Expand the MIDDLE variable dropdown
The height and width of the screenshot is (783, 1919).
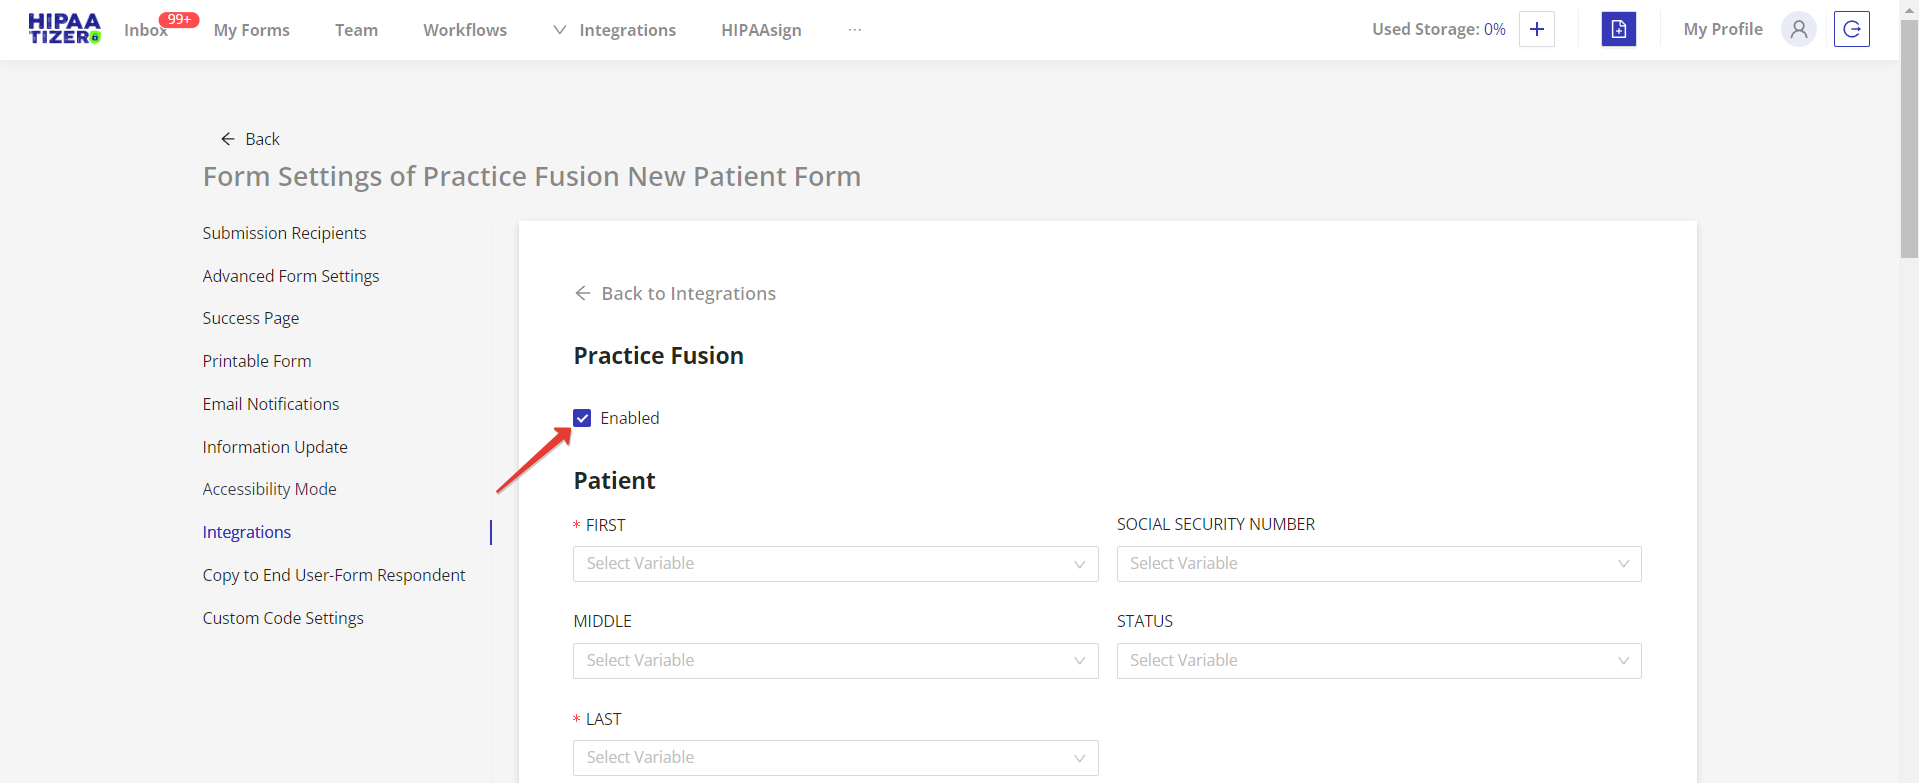coord(835,661)
